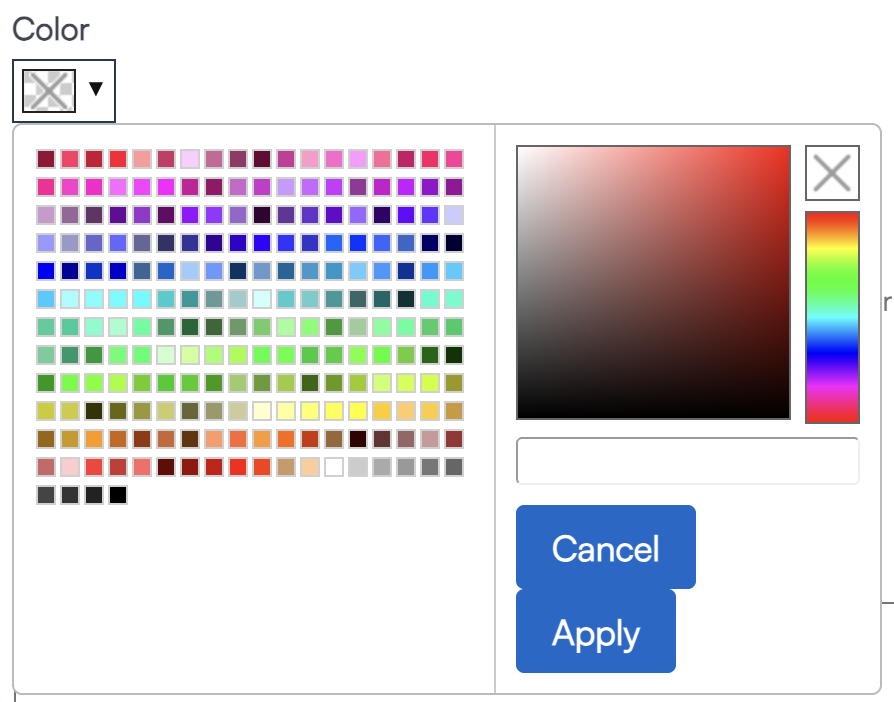This screenshot has width=894, height=702.
Task: Choose the peach swatch left of white
Action: pos(310,466)
